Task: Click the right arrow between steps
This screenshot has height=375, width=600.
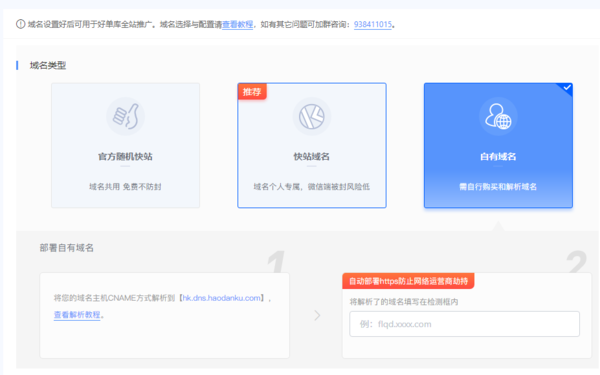Action: pyautogui.click(x=317, y=315)
